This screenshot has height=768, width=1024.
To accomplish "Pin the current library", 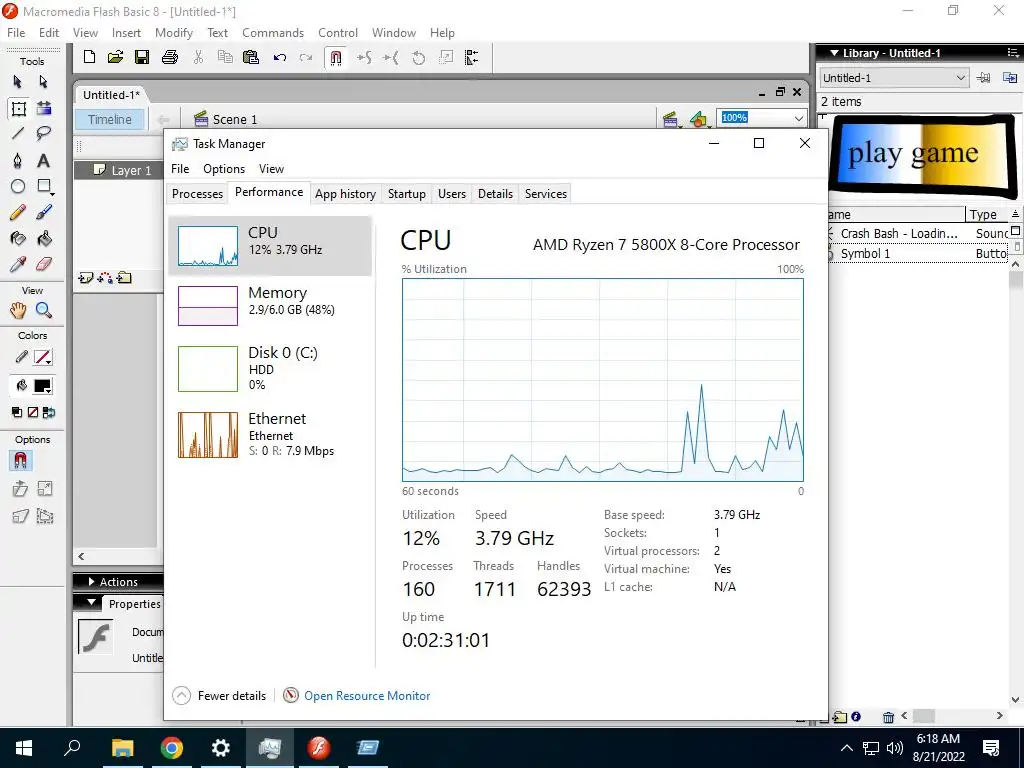I will pos(984,78).
